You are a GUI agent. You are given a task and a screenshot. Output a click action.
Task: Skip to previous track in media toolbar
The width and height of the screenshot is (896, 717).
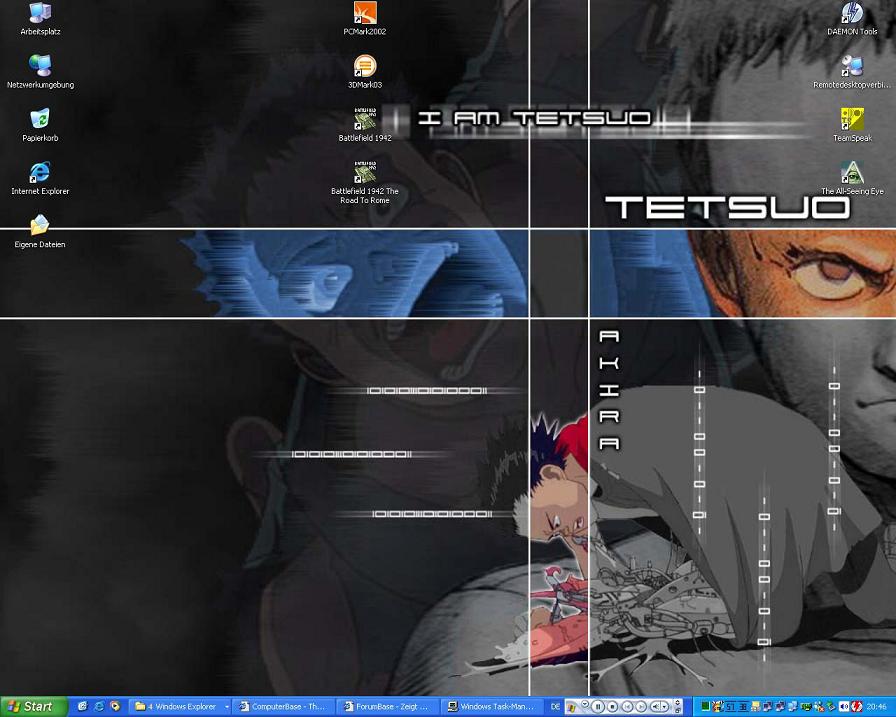coord(627,707)
